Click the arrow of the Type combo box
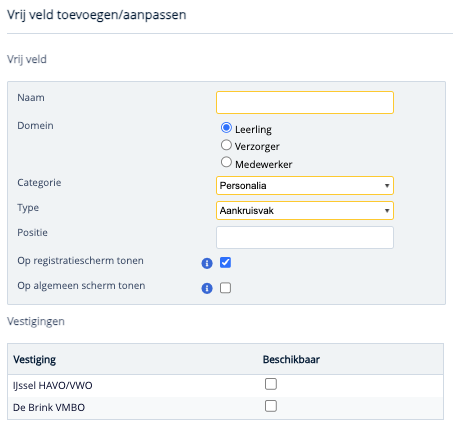This screenshot has height=430, width=453. pyautogui.click(x=387, y=211)
